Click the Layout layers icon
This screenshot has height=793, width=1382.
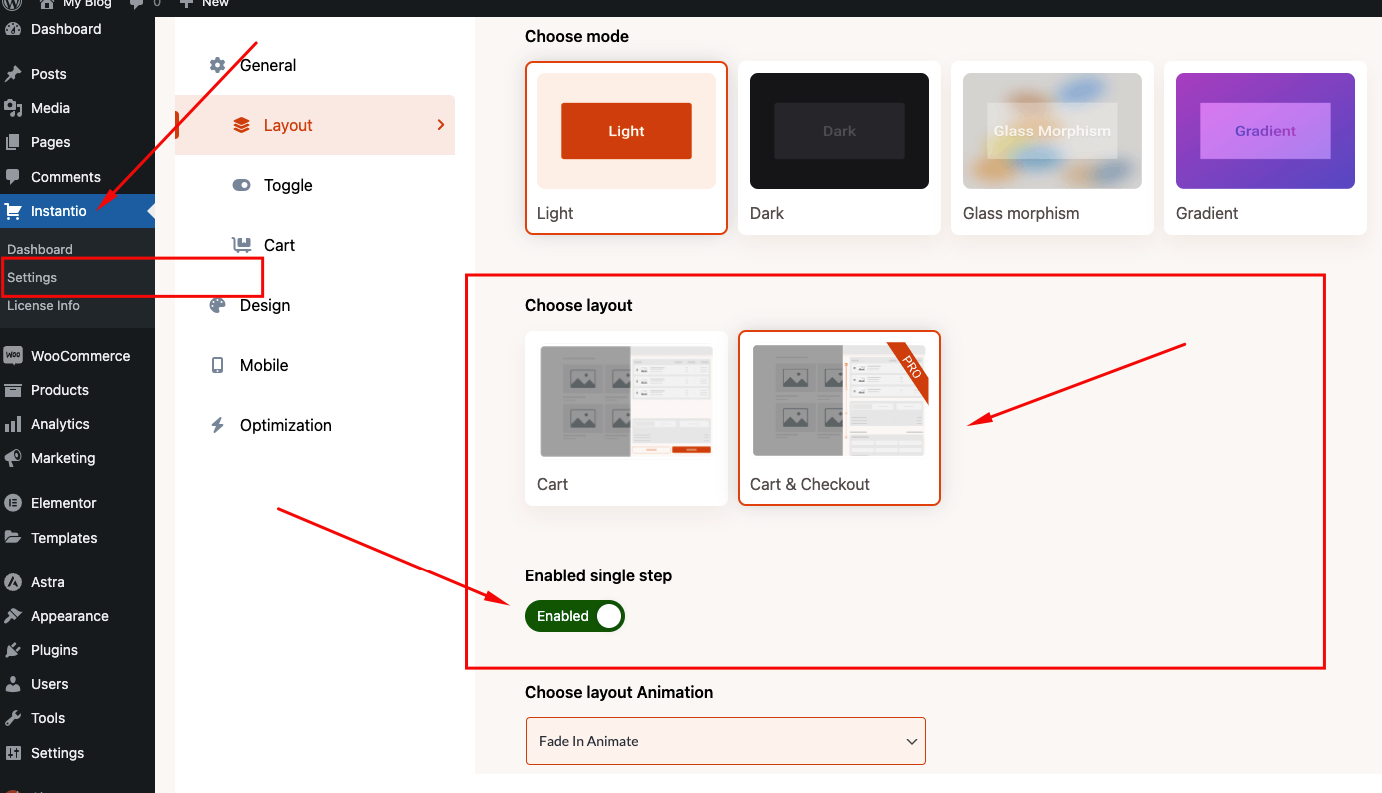pos(241,125)
